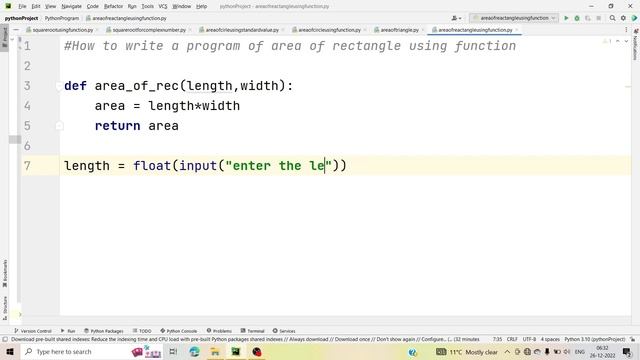
Task: Toggle the Project tool window sidebar
Action: click(x=4, y=37)
